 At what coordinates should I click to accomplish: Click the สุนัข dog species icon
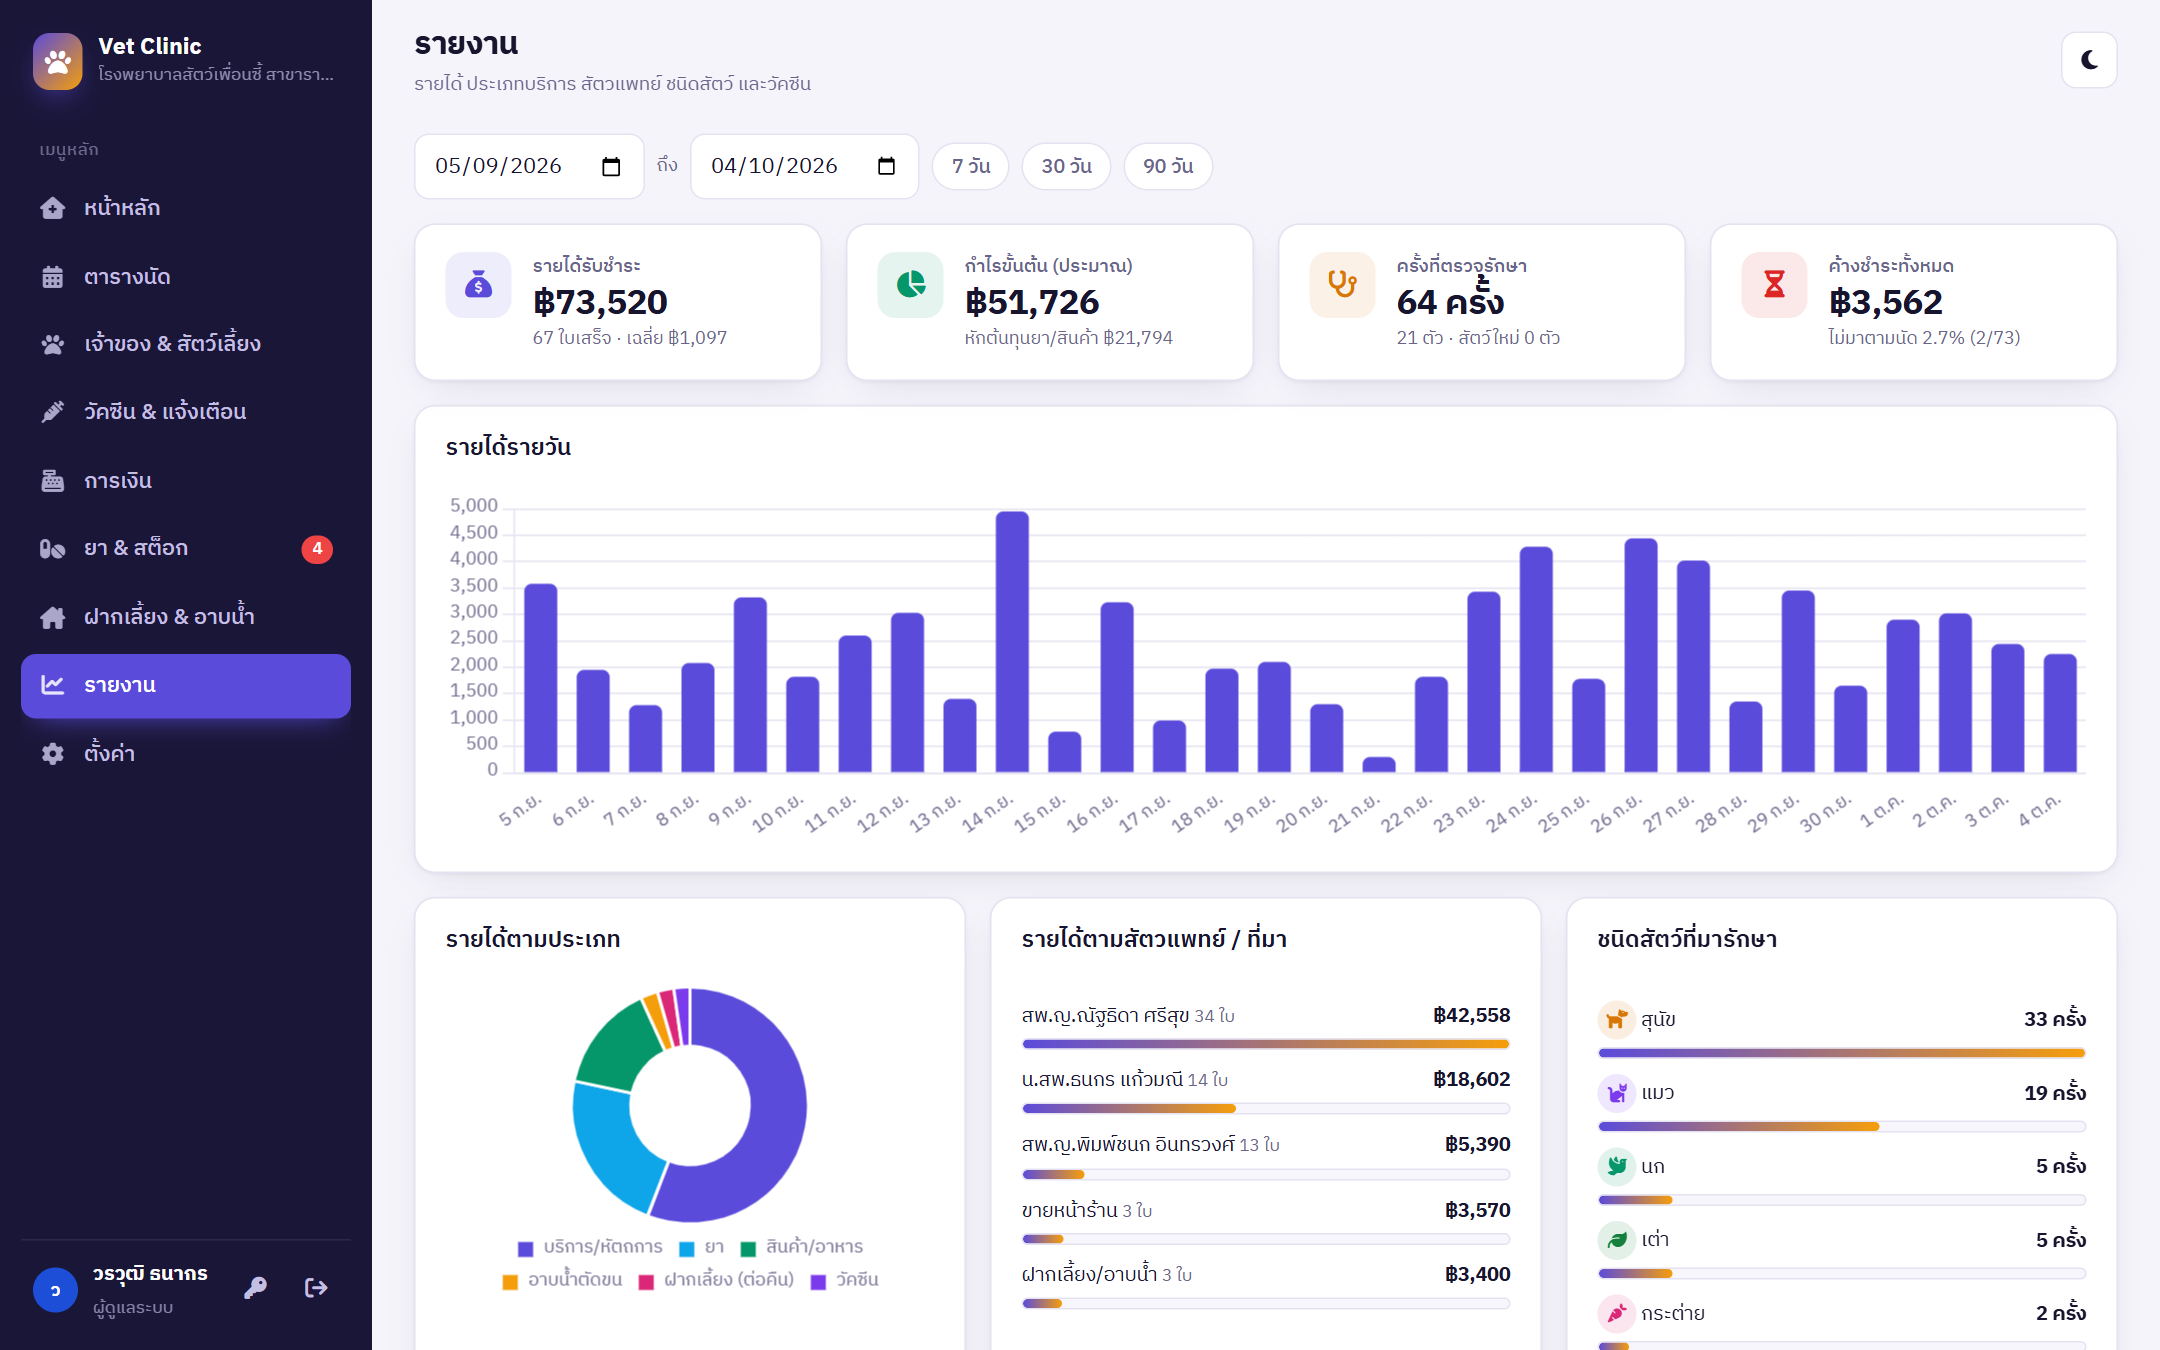pos(1616,1019)
